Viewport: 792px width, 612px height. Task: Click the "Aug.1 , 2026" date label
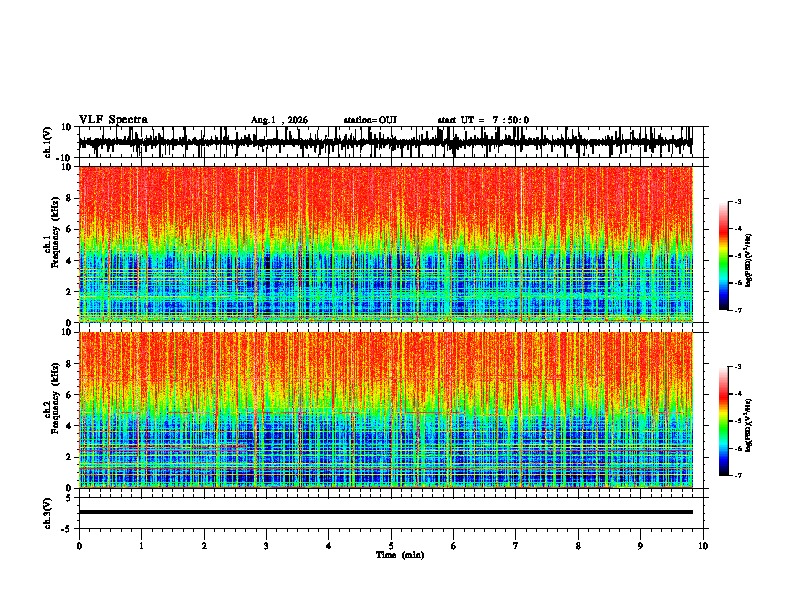point(279,120)
